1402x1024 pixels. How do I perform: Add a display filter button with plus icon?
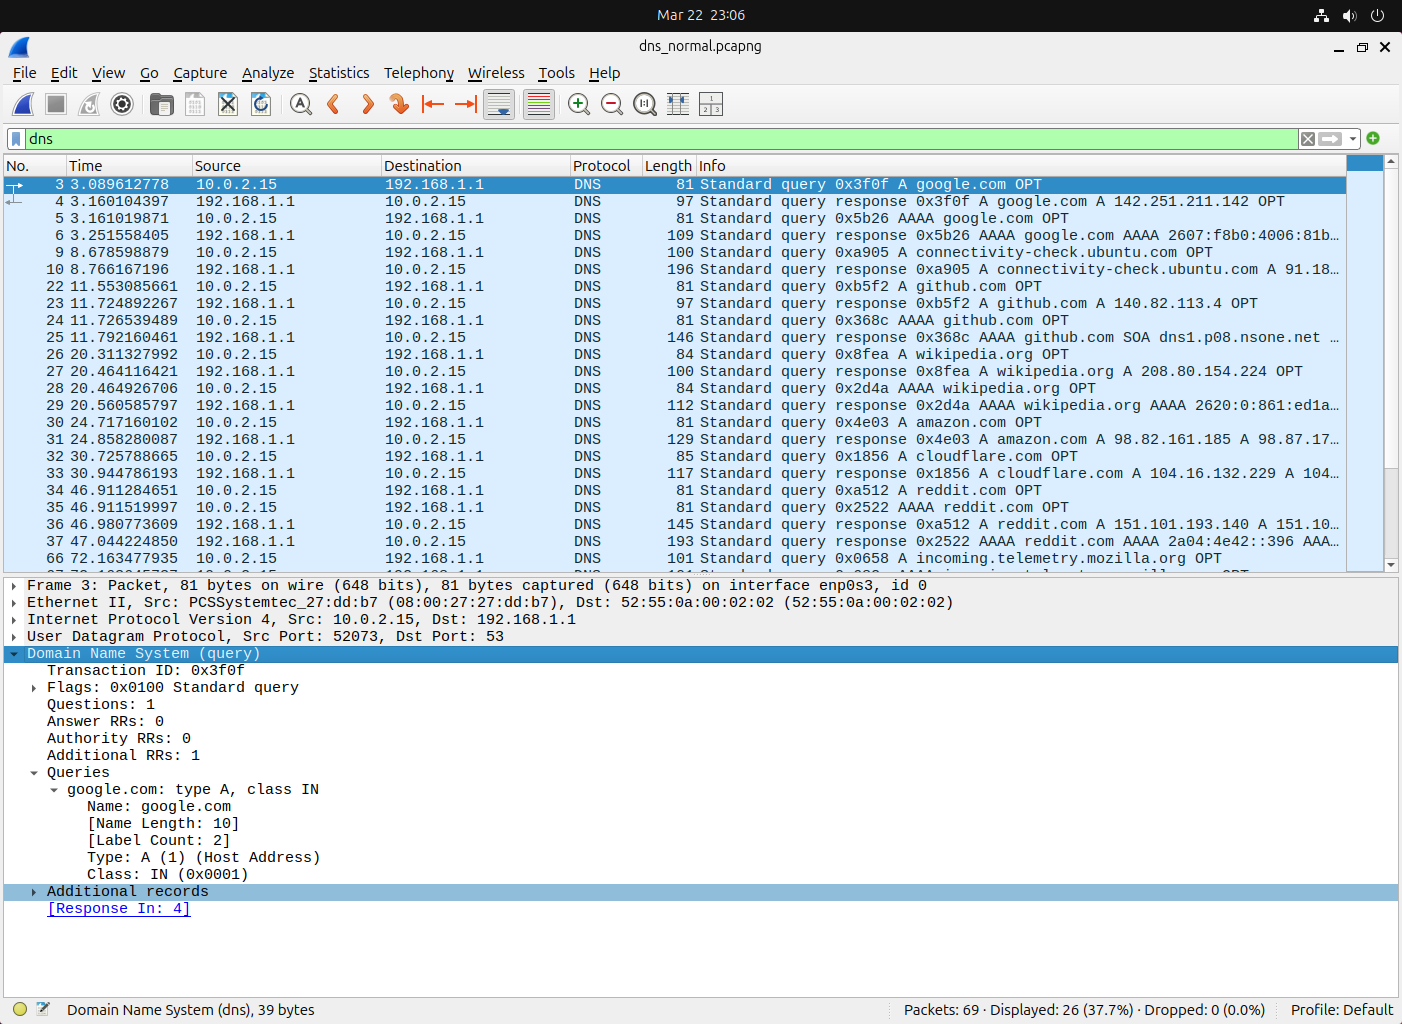(1374, 138)
